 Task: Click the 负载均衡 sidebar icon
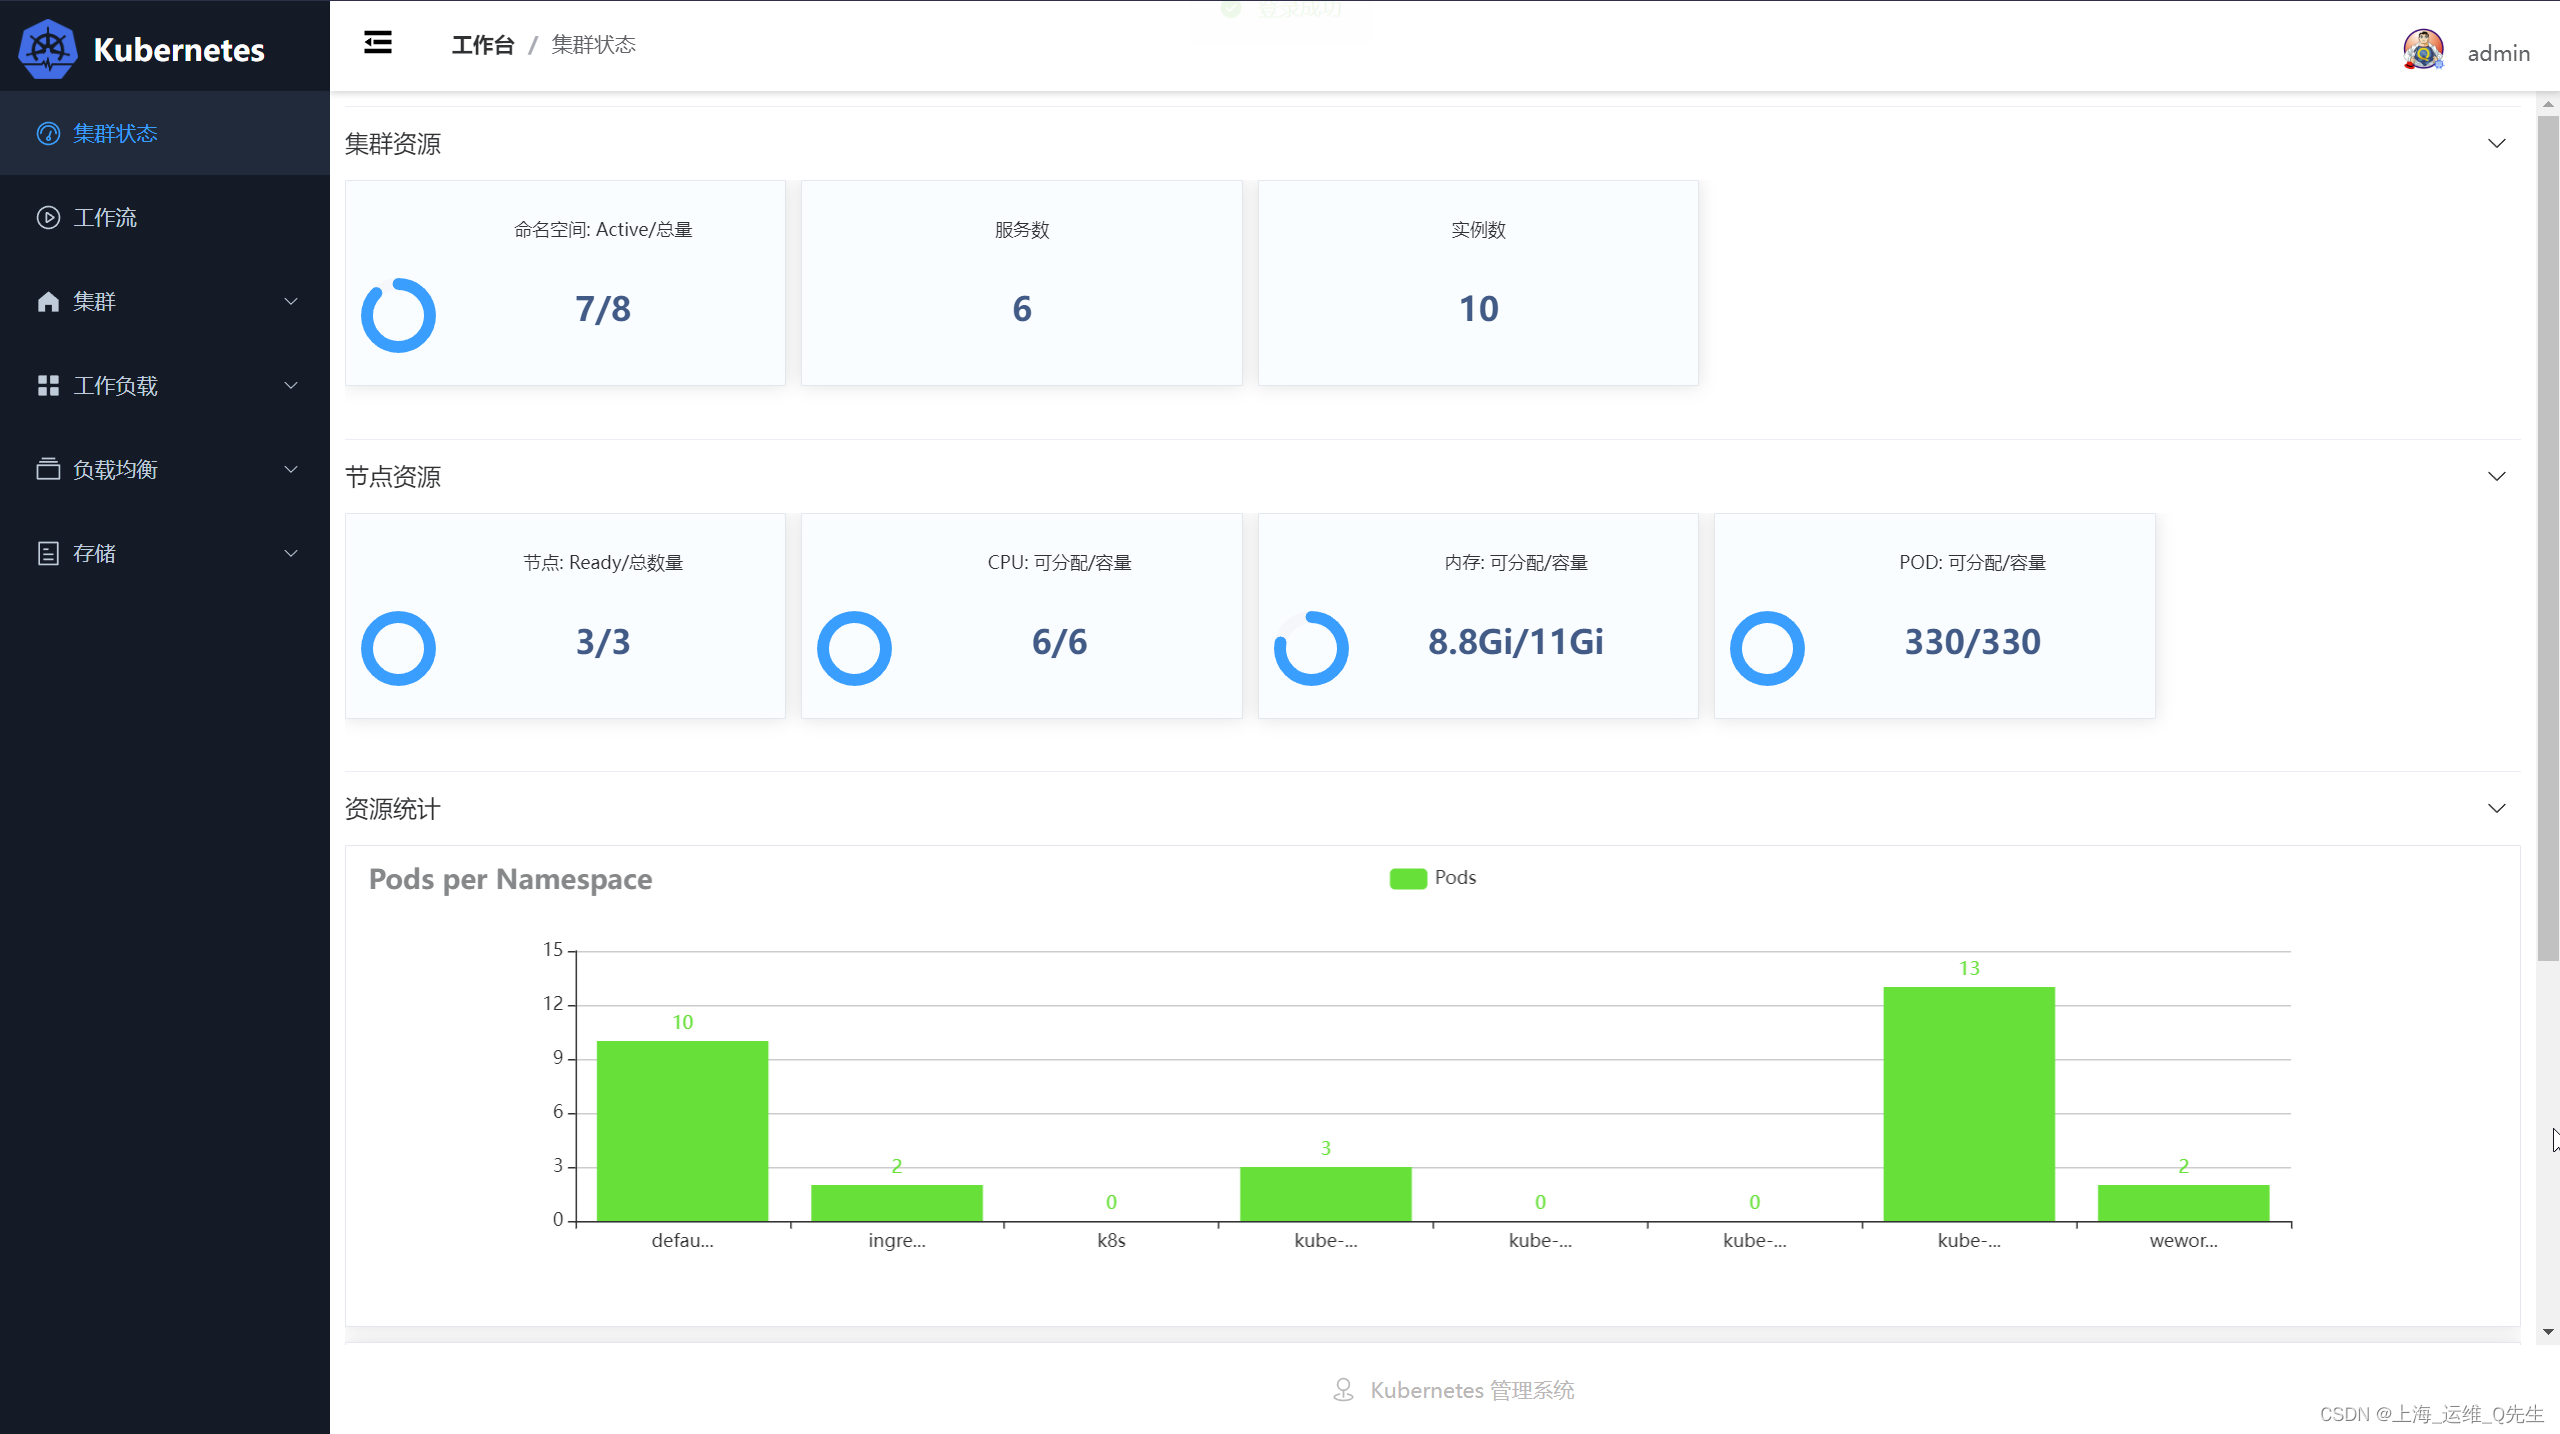point(48,470)
